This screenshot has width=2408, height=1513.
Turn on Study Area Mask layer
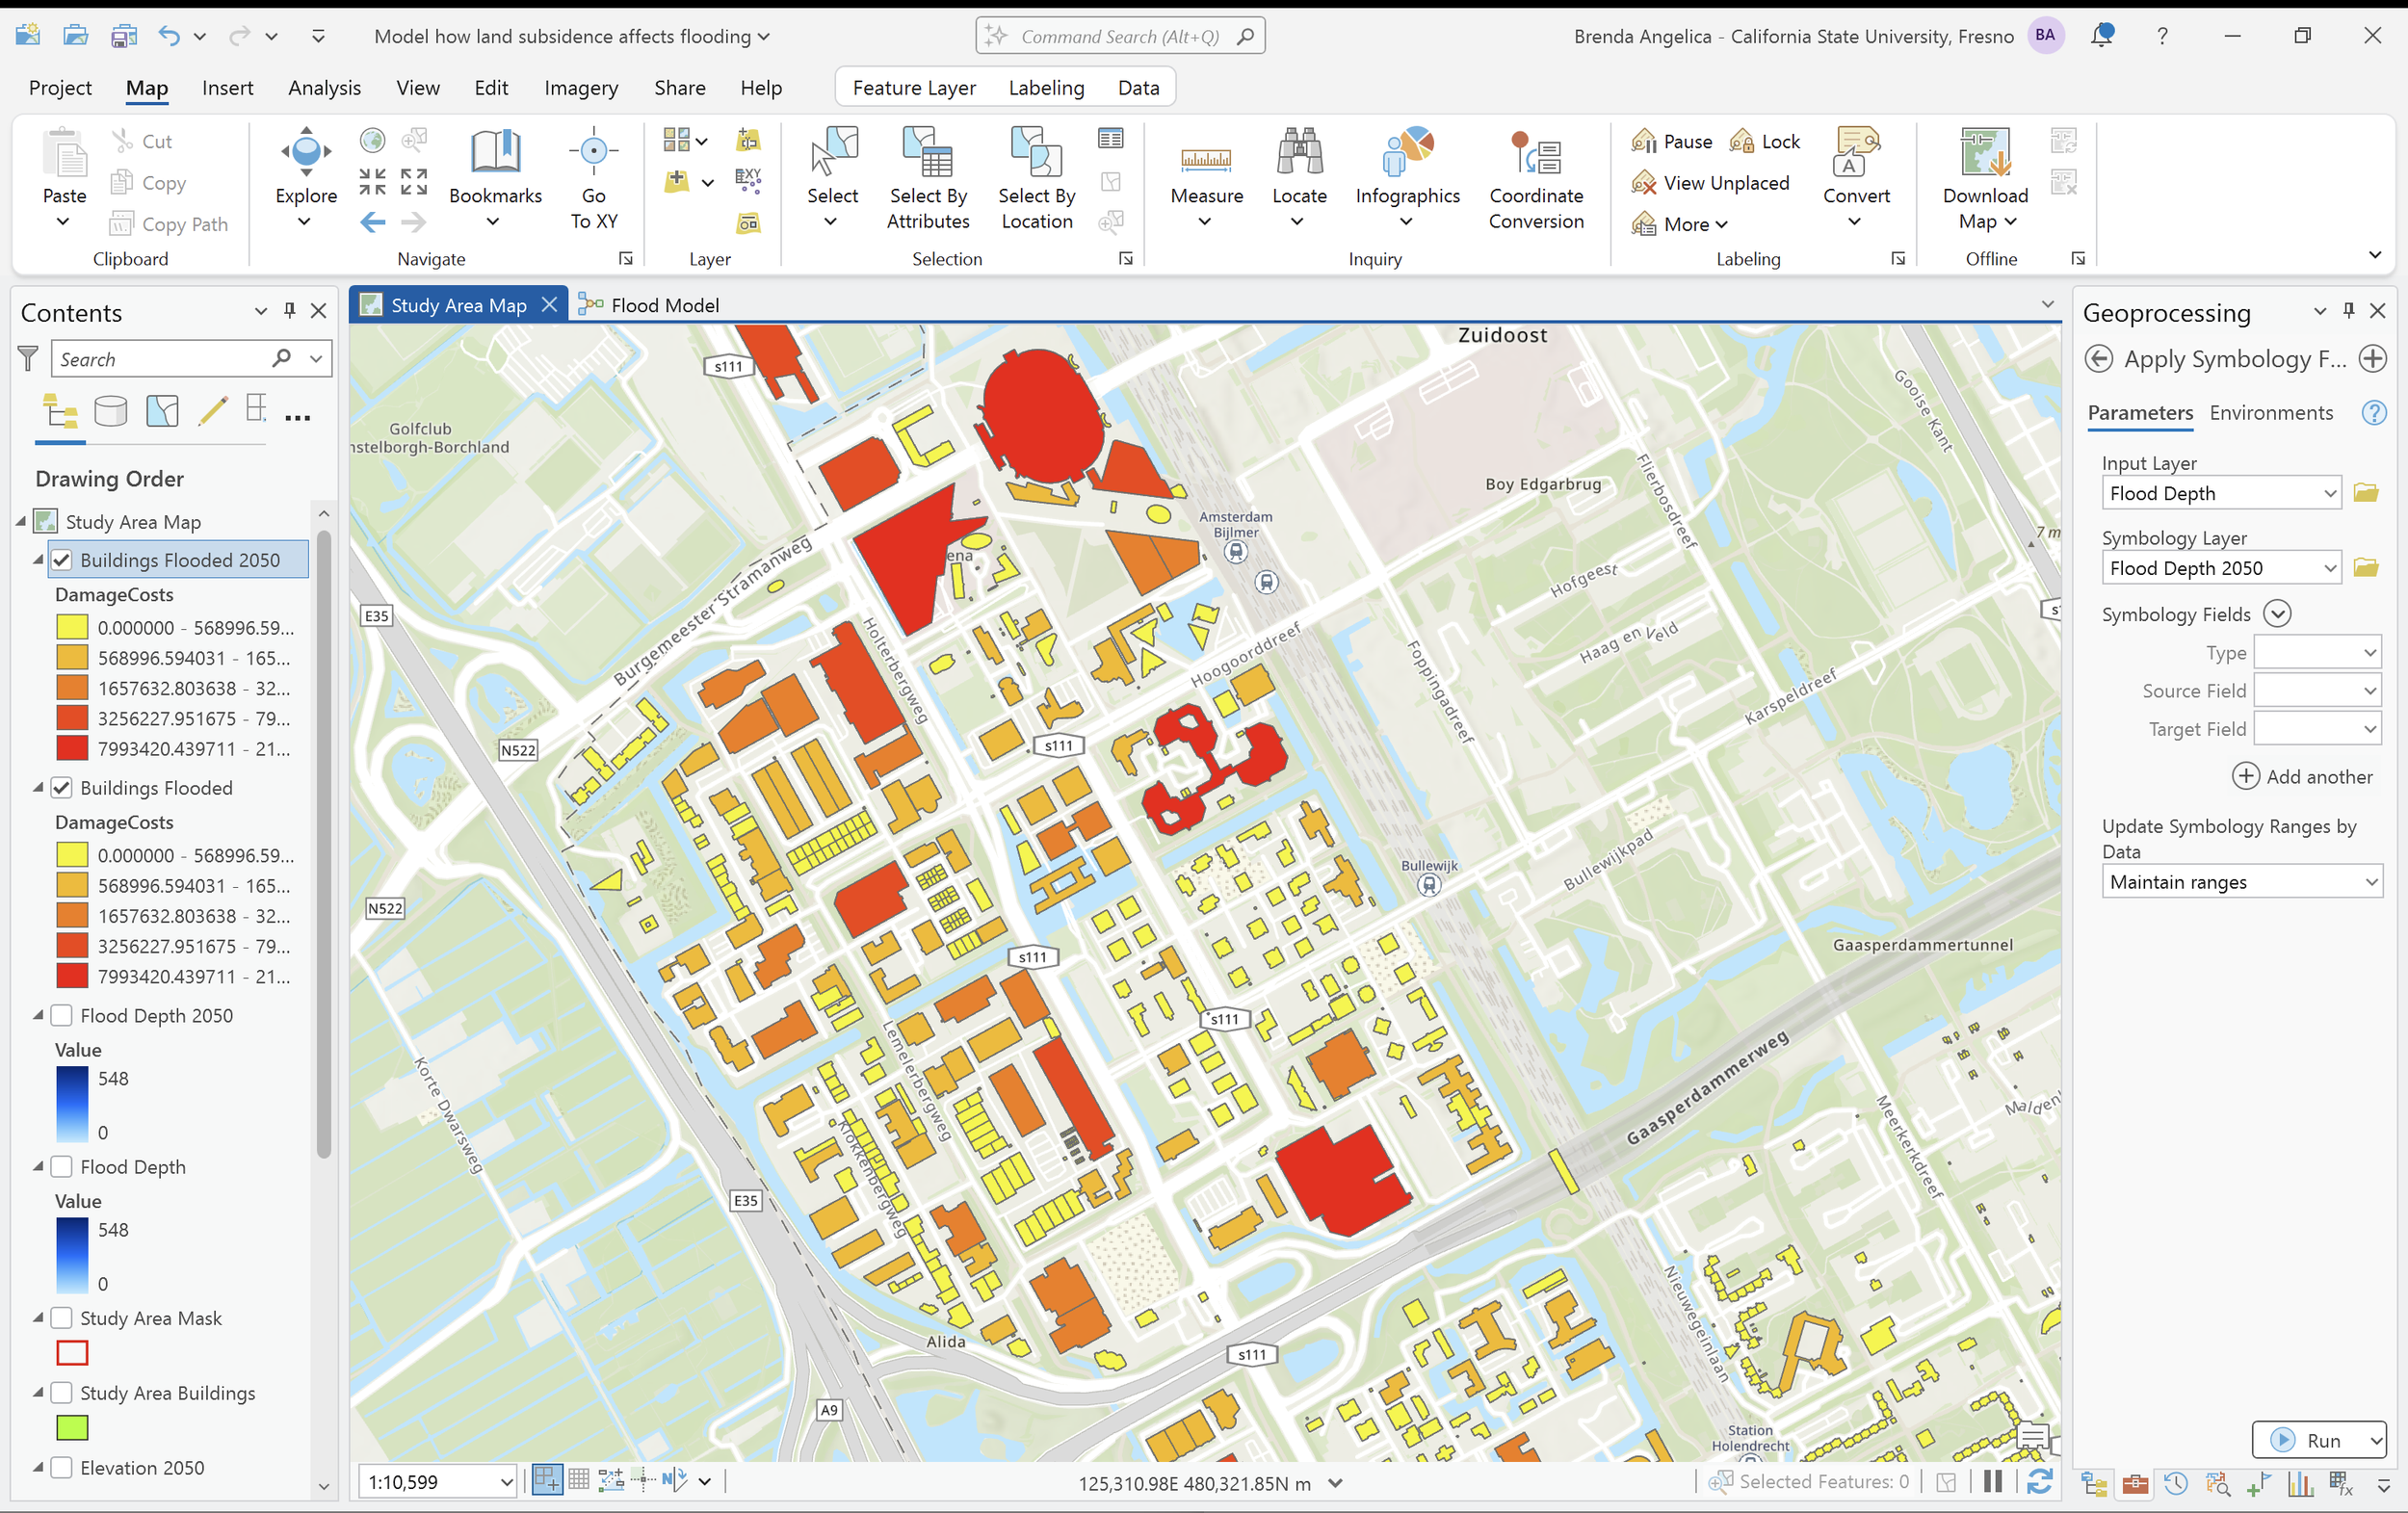pyautogui.click(x=62, y=1318)
